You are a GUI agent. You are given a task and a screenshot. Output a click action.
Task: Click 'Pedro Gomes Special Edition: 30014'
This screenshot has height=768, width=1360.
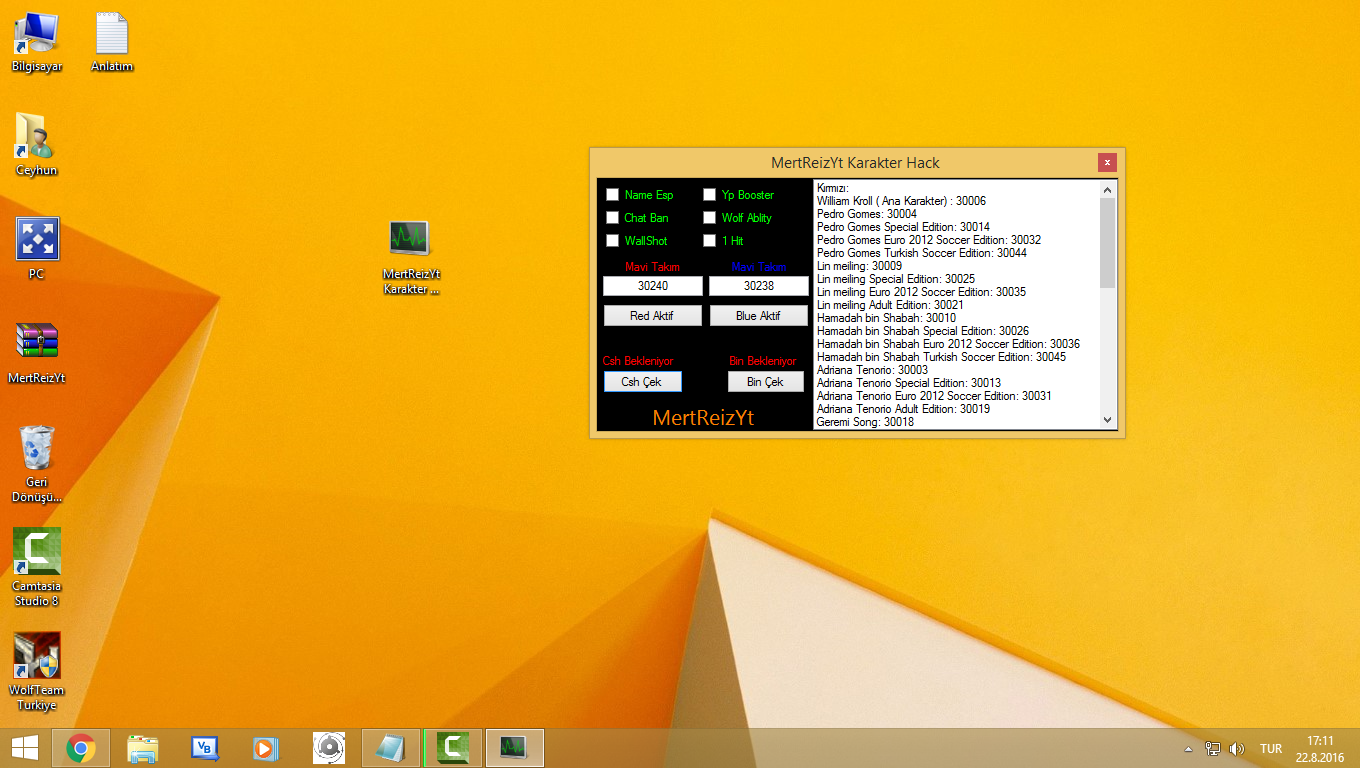(x=904, y=227)
